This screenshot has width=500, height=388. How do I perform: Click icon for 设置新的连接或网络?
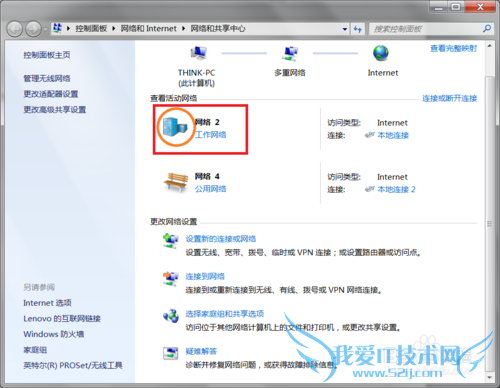click(x=171, y=241)
